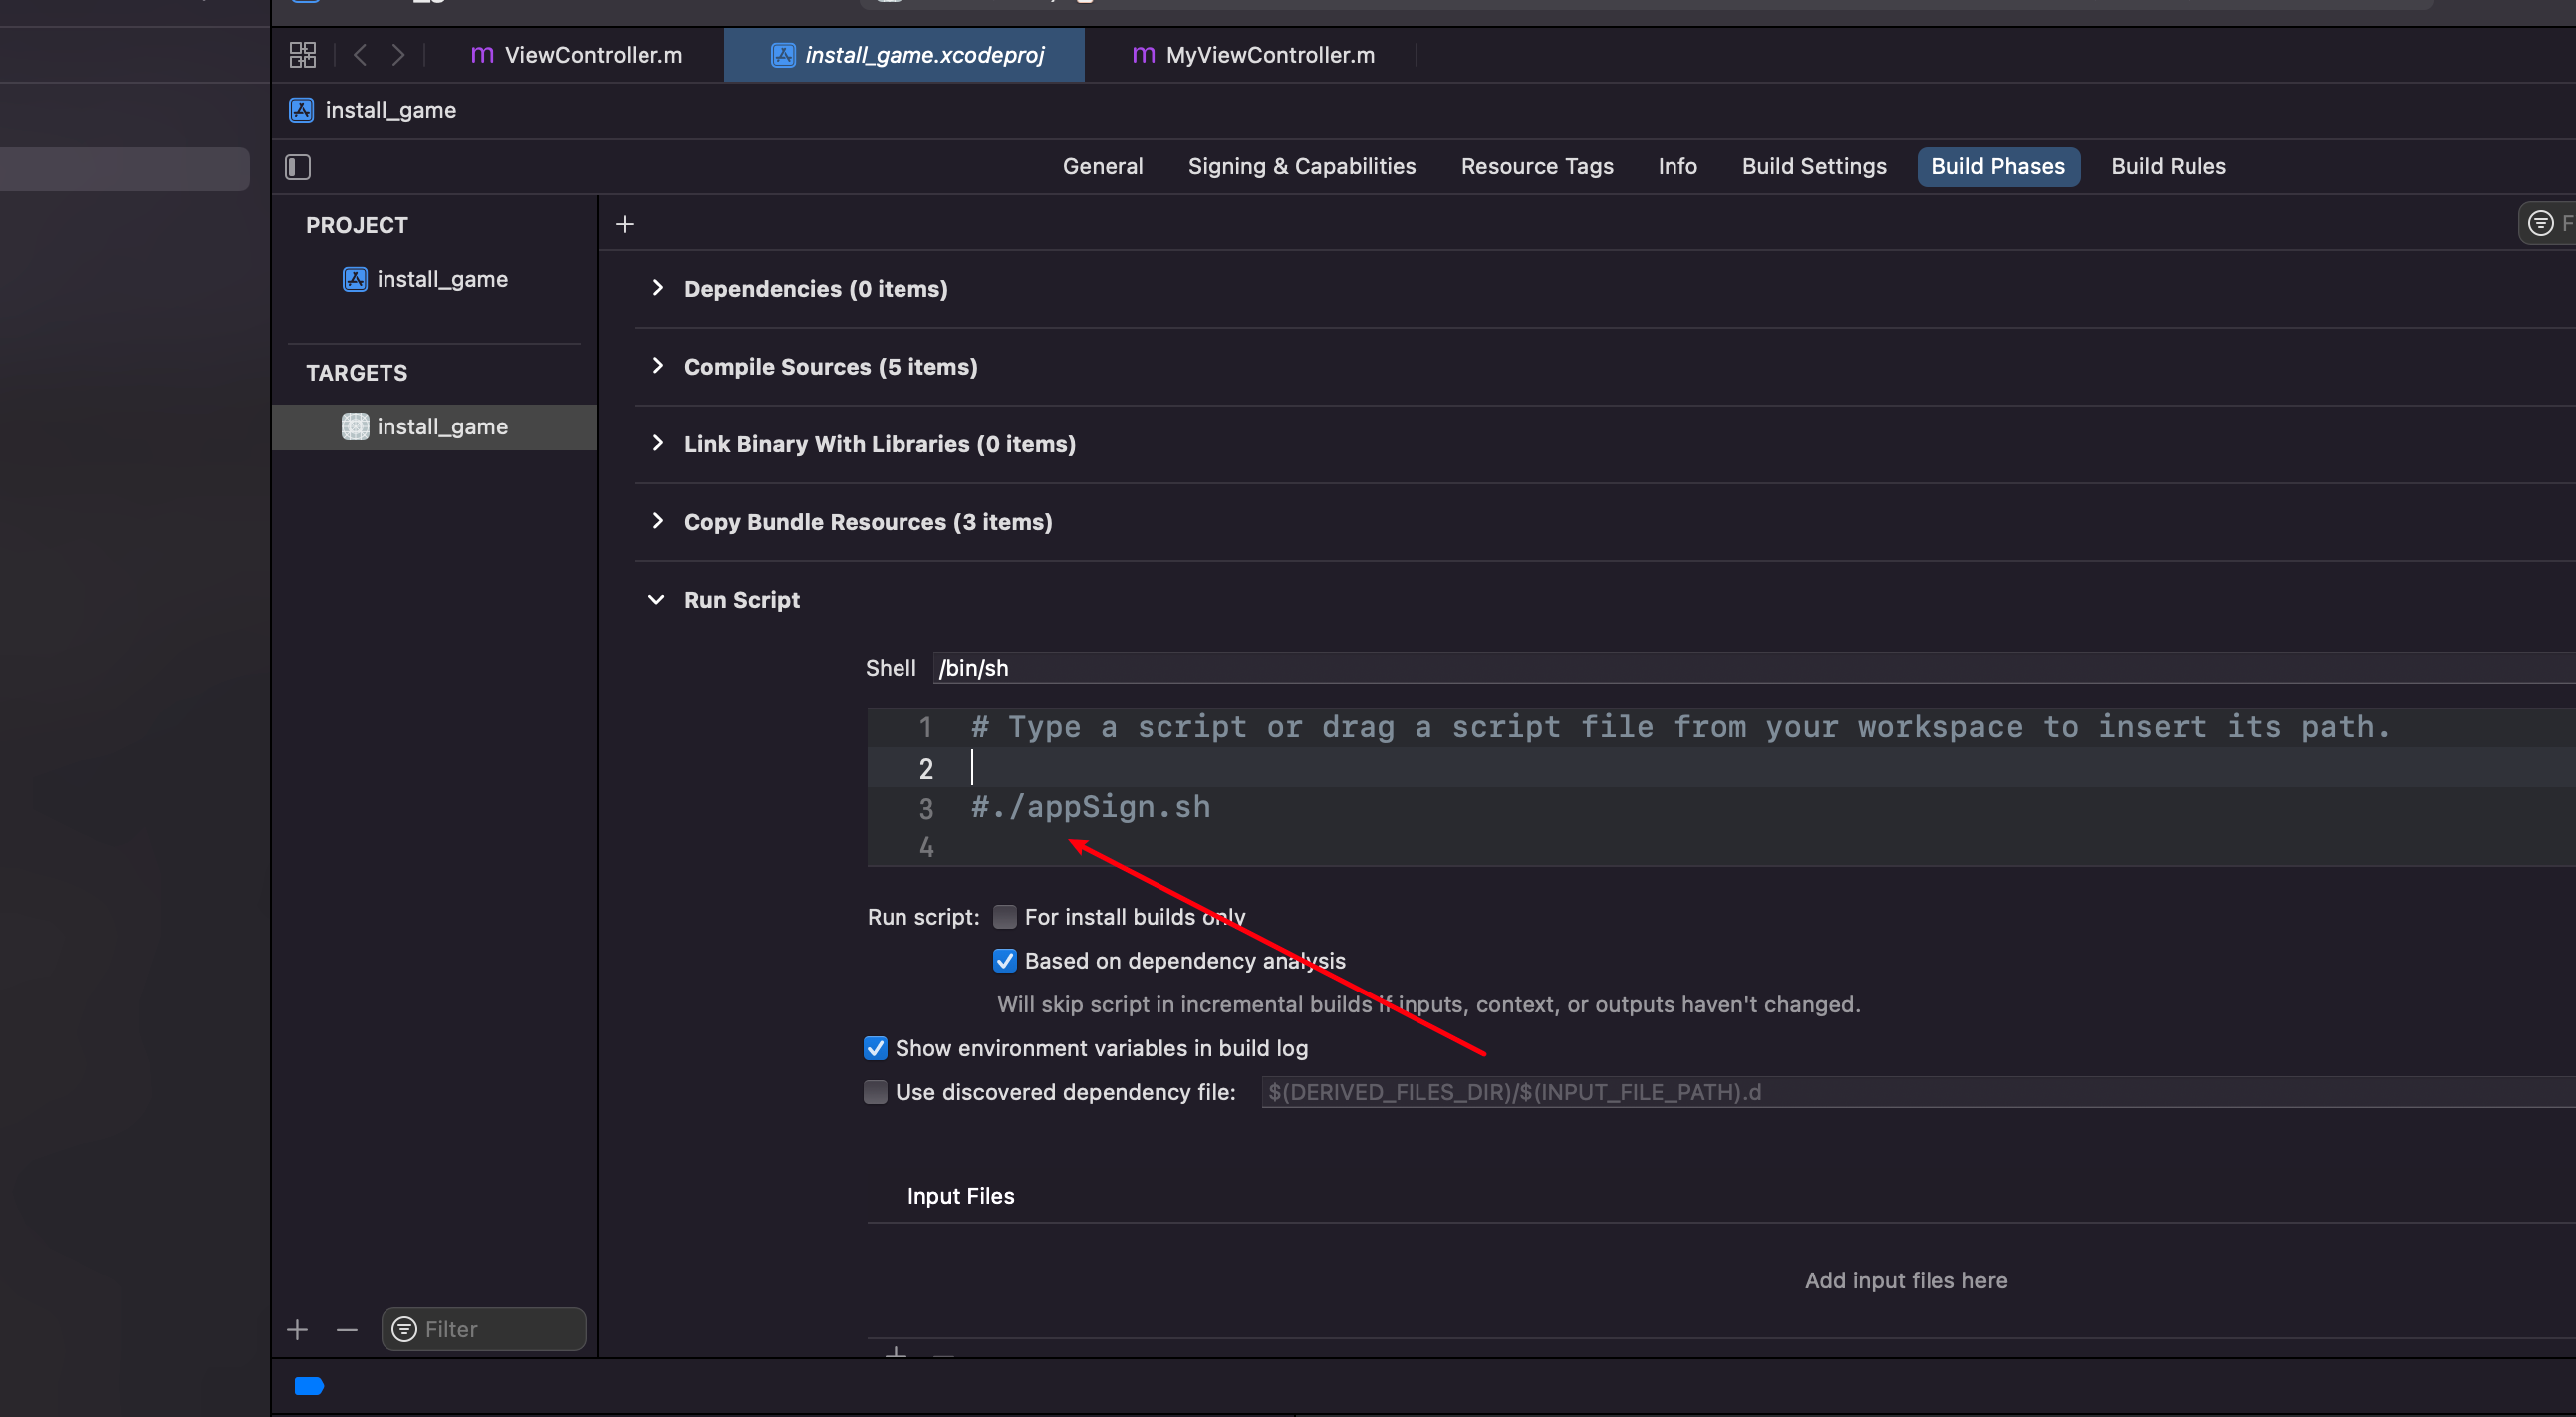The width and height of the screenshot is (2576, 1417).
Task: Click the Input Files heading
Action: click(x=960, y=1196)
